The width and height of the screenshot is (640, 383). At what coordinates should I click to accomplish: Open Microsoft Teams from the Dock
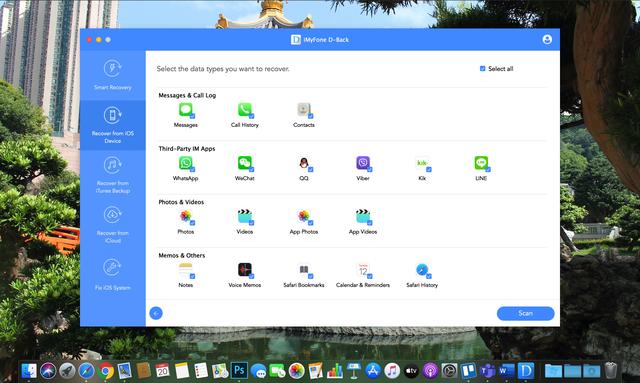(x=487, y=371)
